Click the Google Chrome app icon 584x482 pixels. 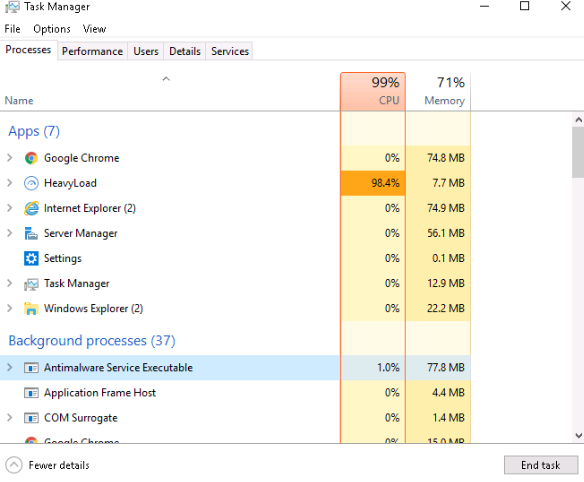point(31,158)
